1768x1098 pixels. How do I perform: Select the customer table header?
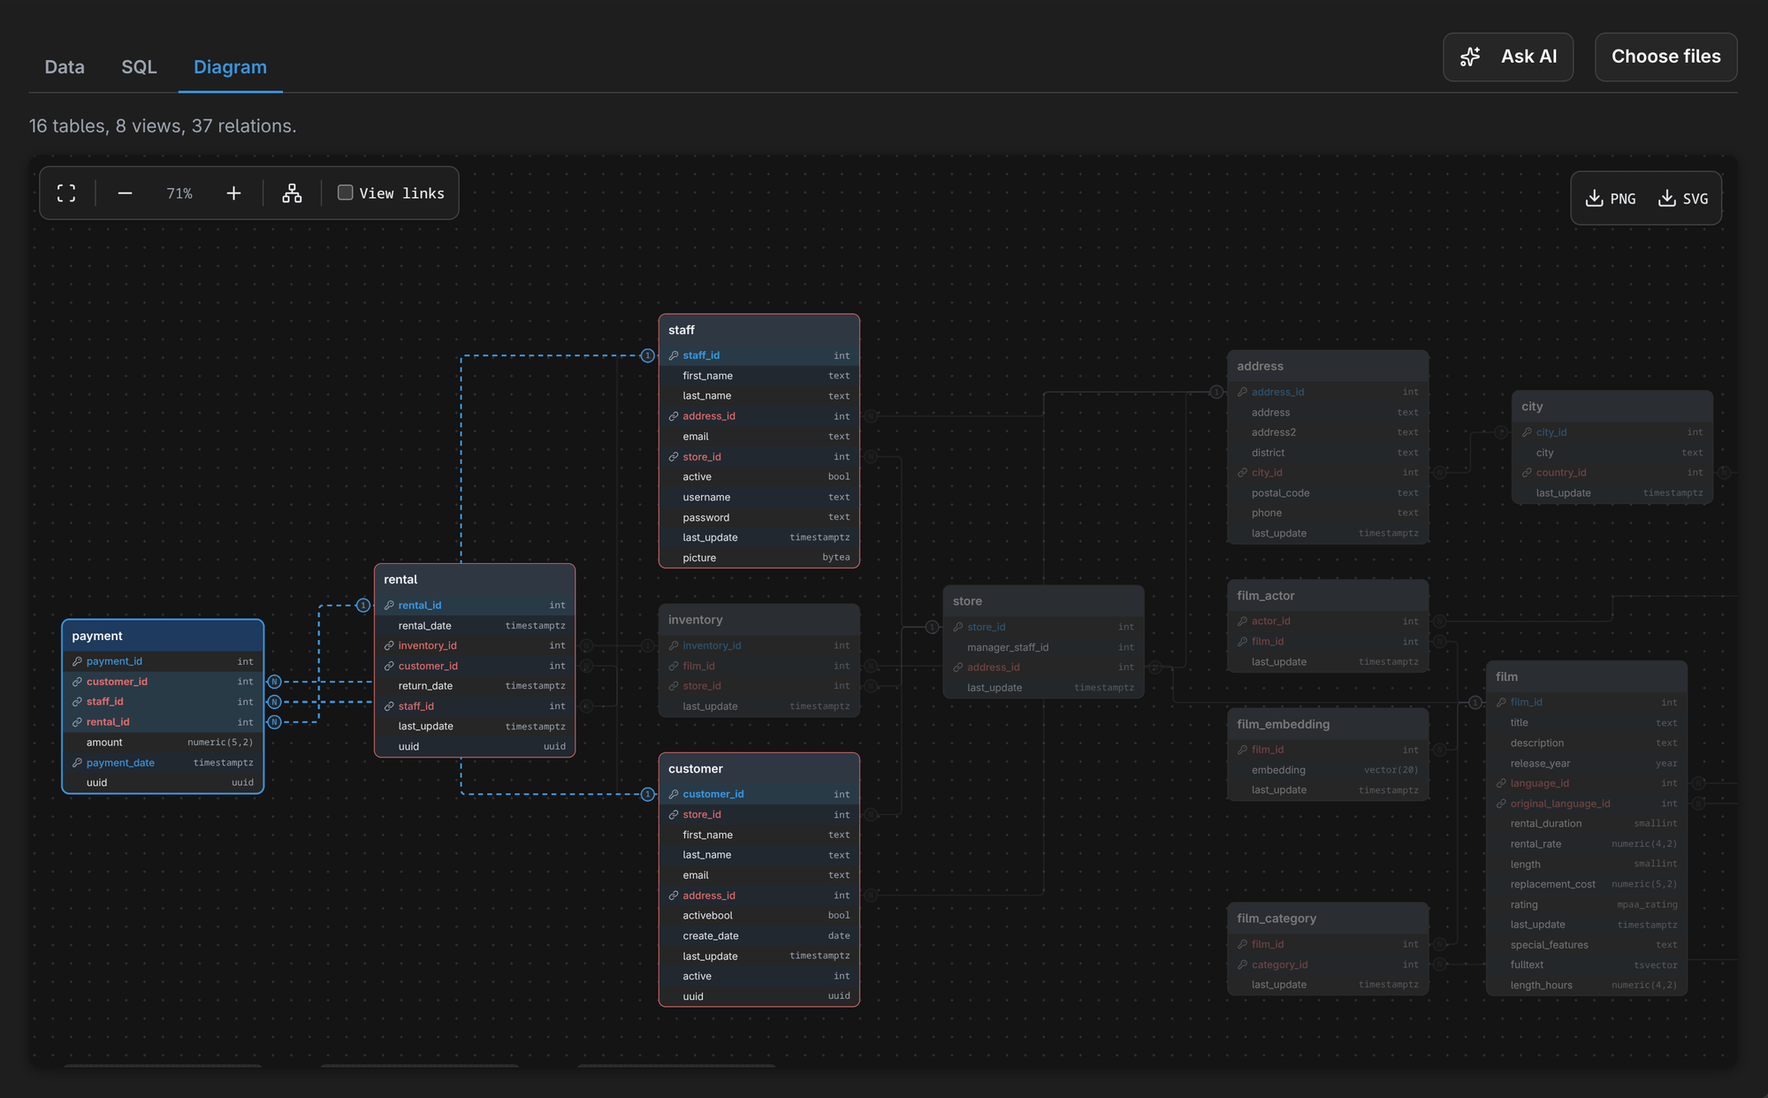coord(759,769)
